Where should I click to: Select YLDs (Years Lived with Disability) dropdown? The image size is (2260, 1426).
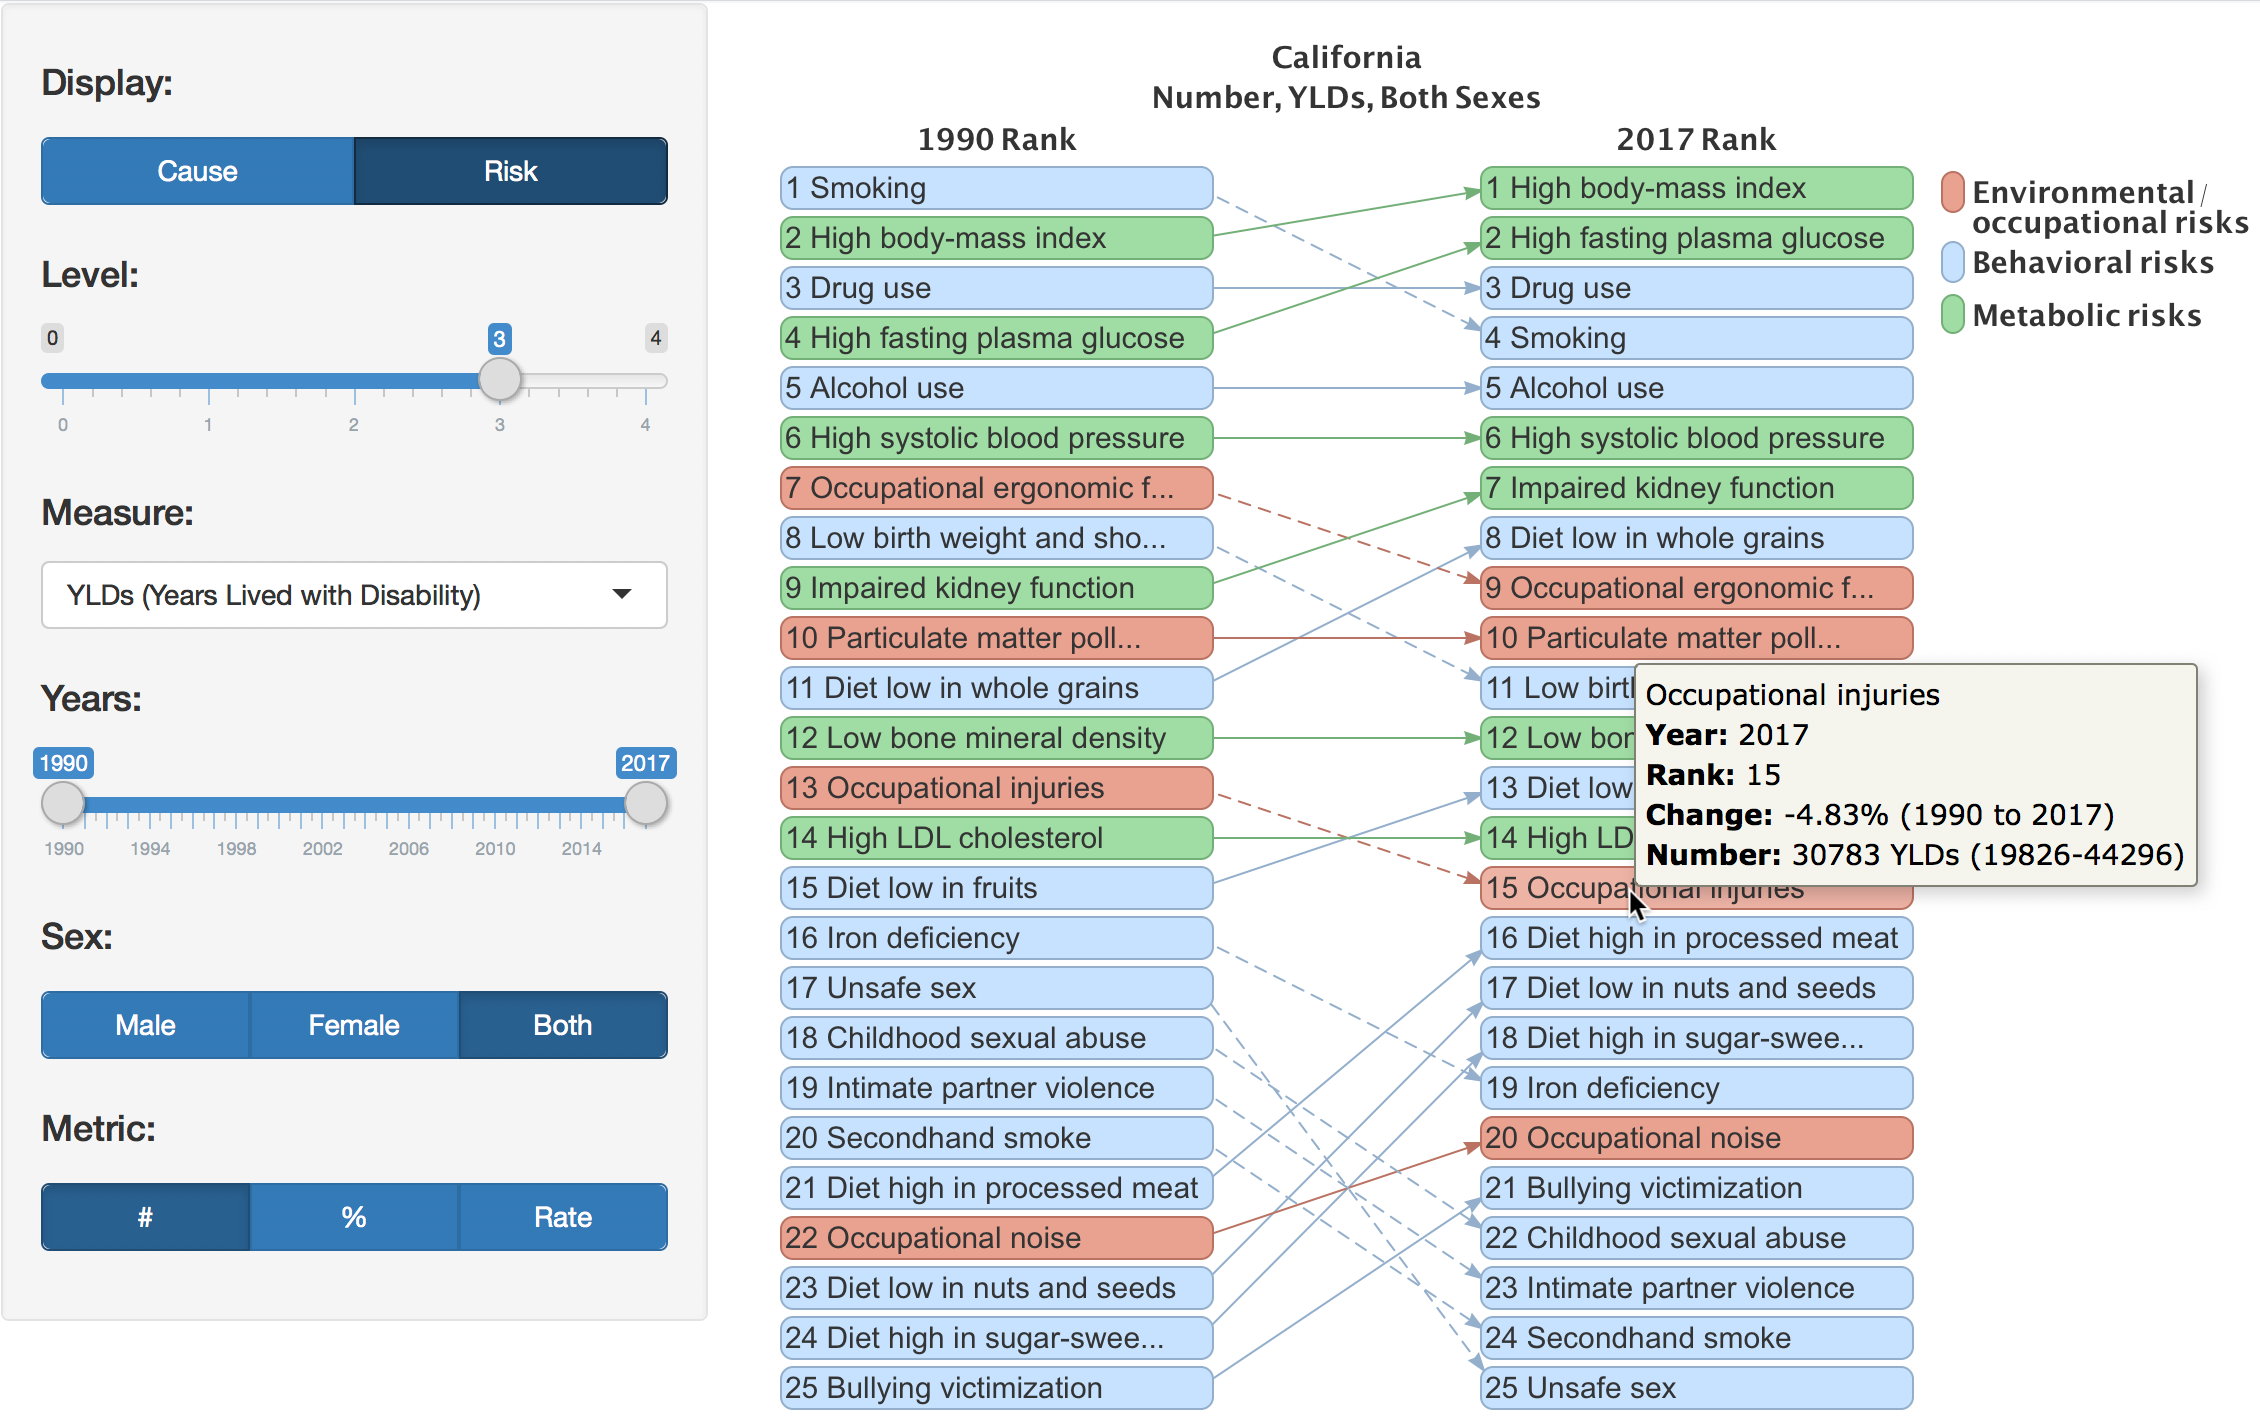[353, 594]
